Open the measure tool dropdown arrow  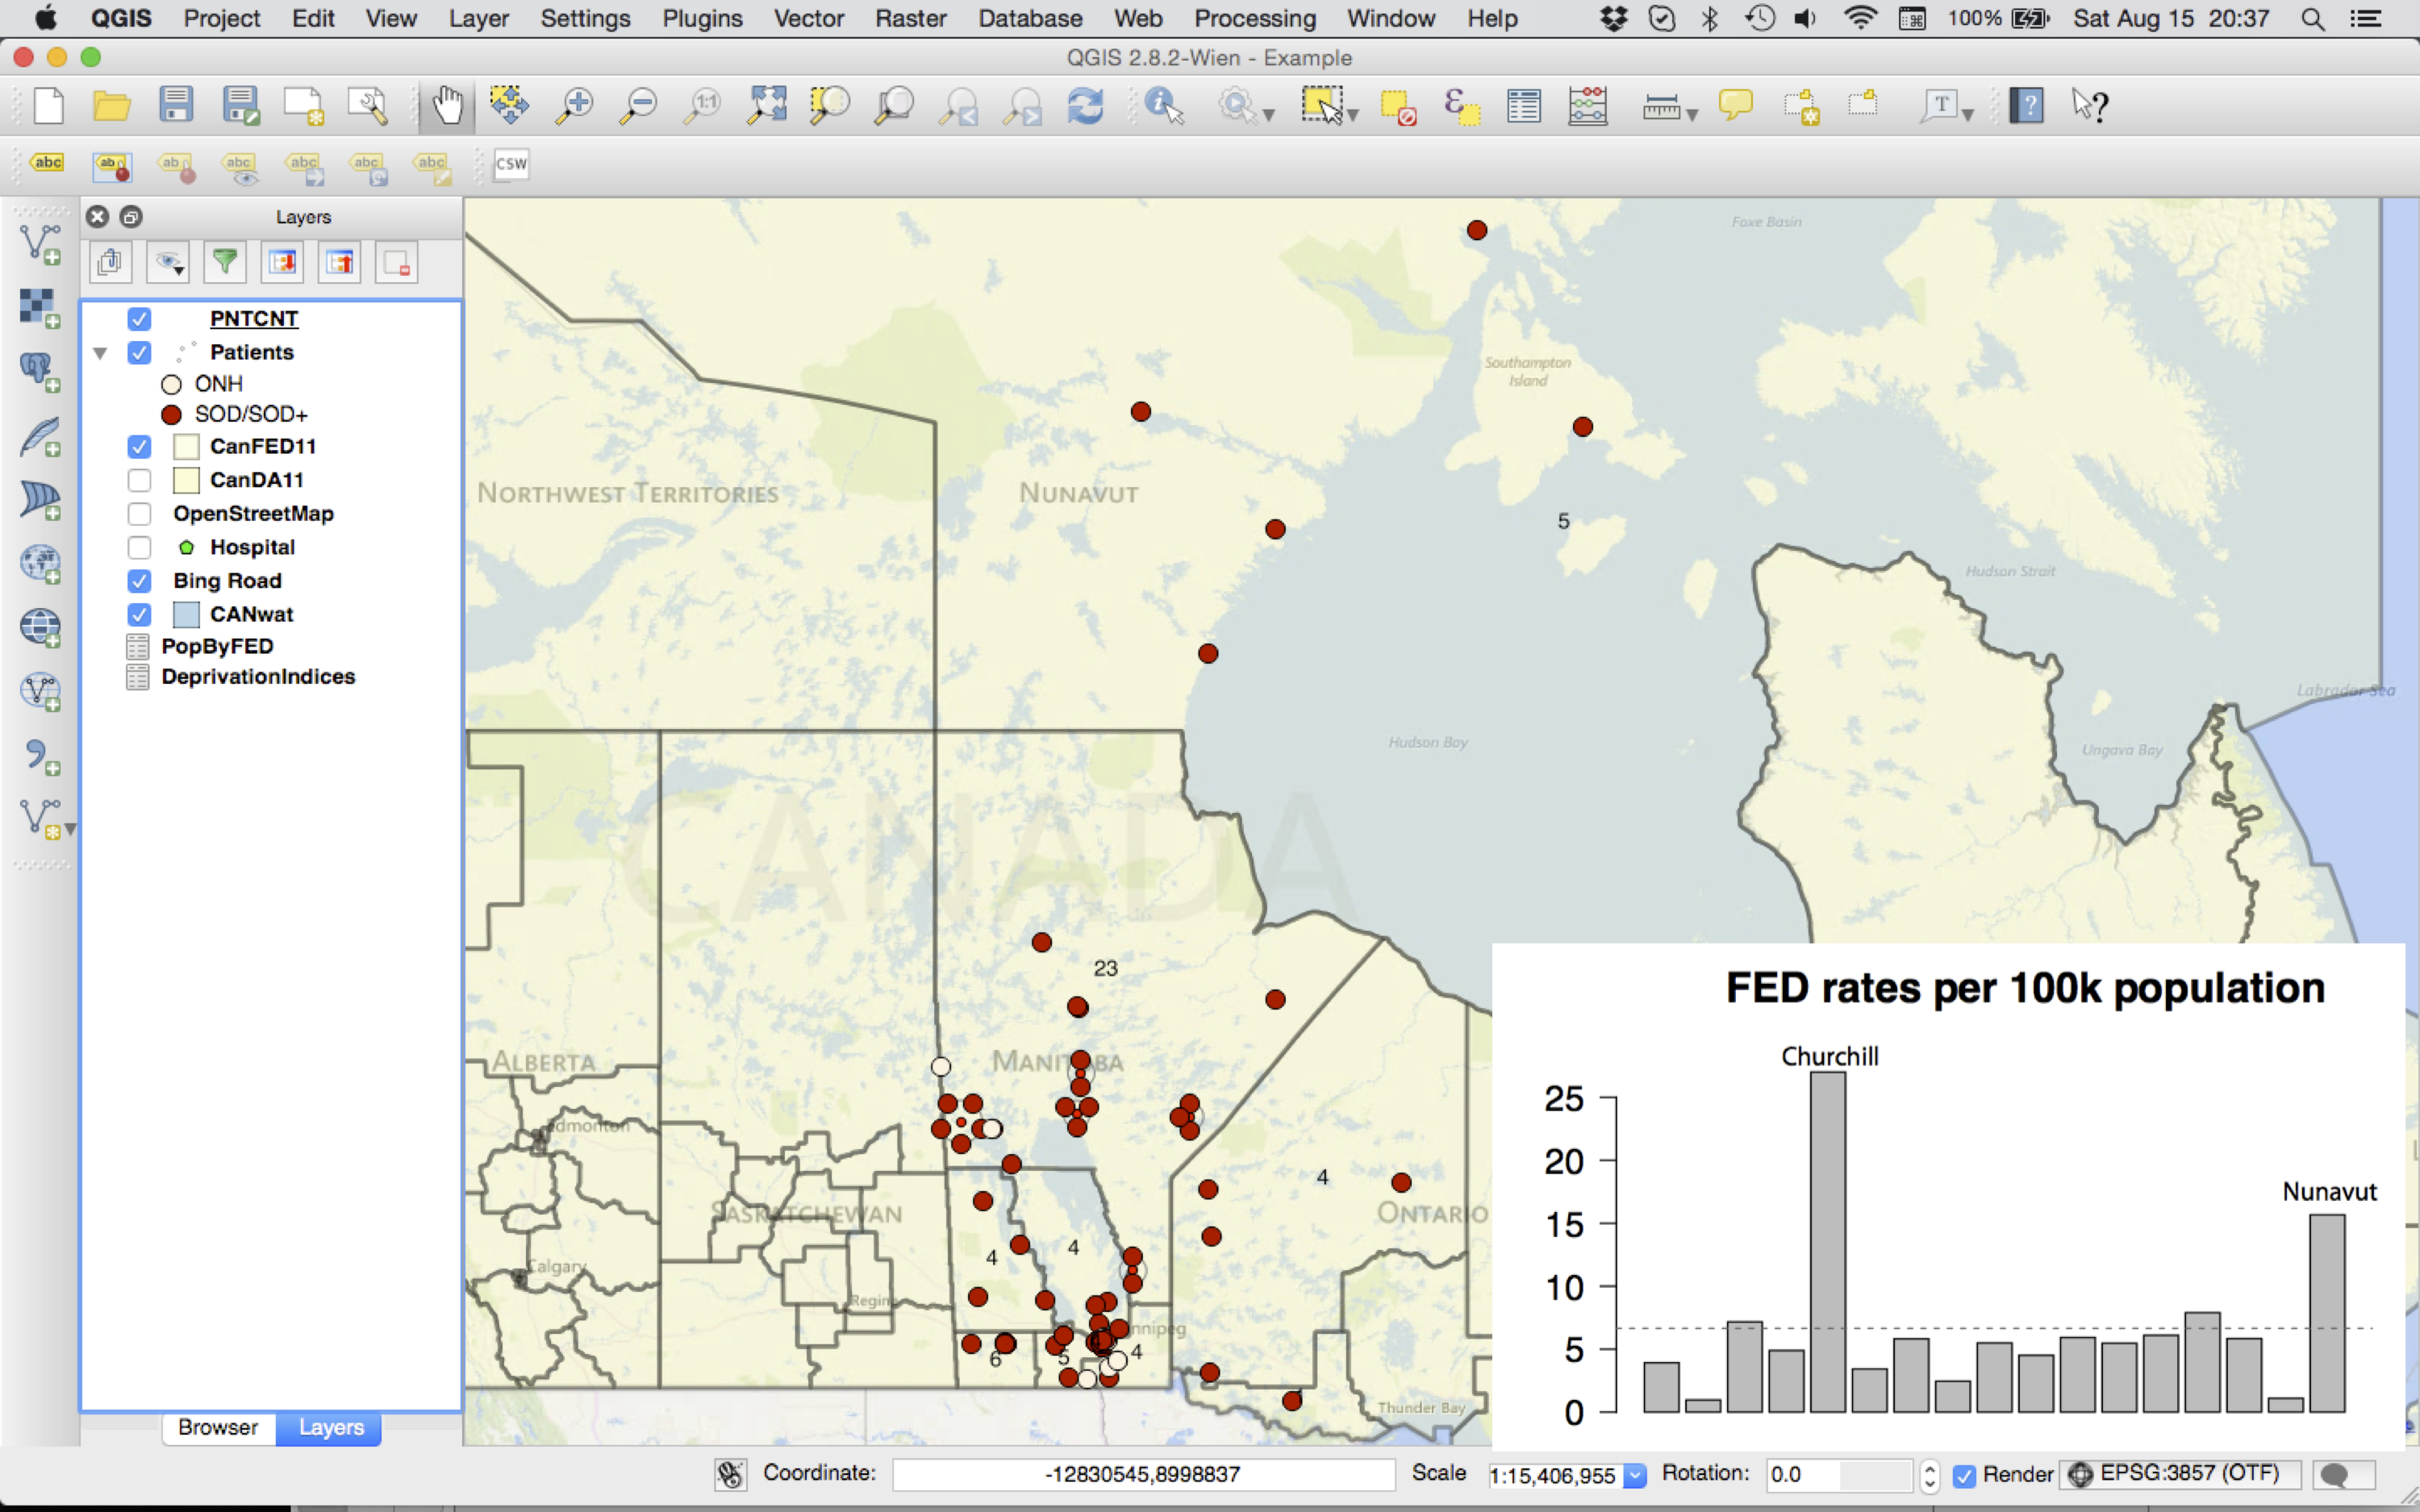pos(1692,115)
